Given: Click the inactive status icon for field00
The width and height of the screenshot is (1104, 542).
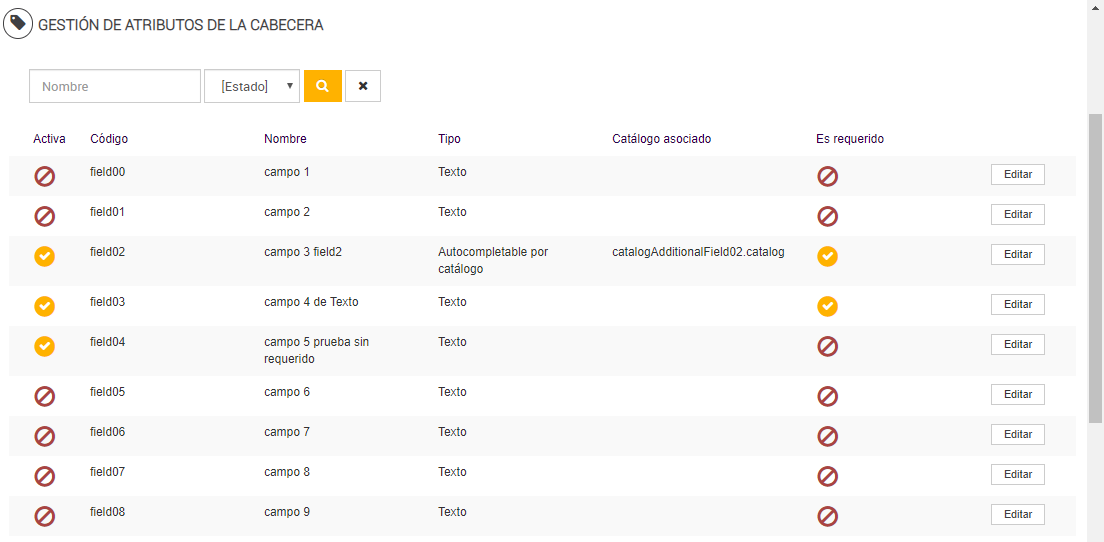Looking at the screenshot, I should (x=45, y=176).
